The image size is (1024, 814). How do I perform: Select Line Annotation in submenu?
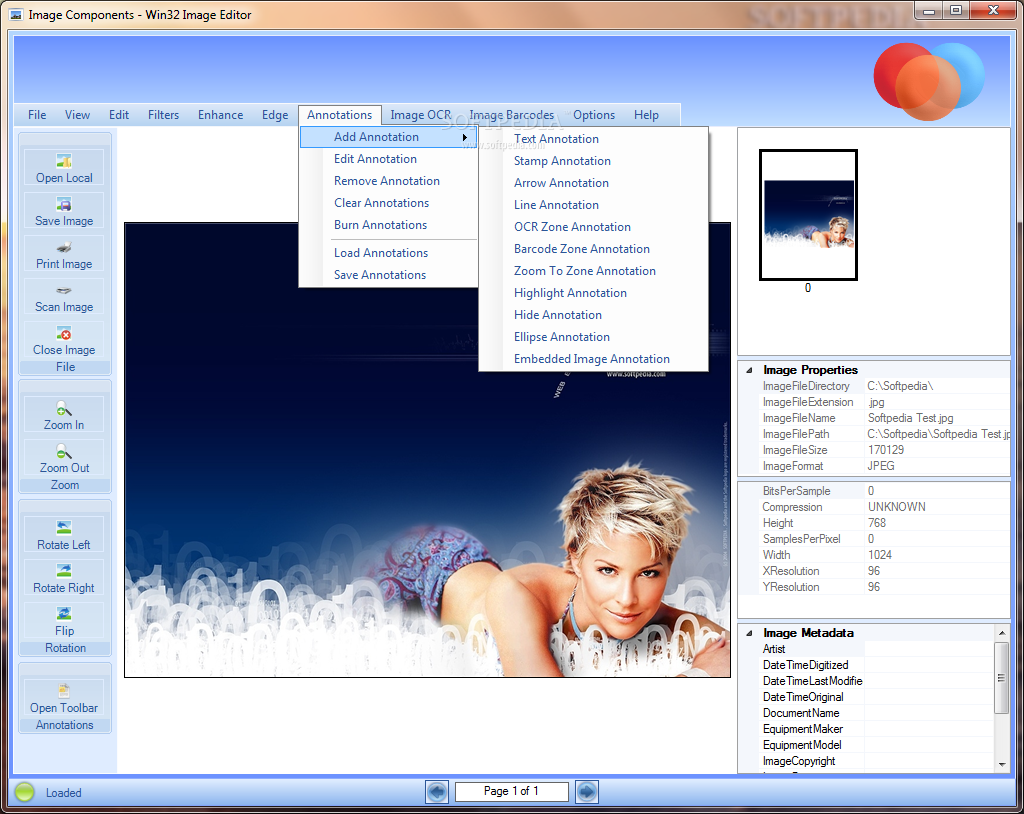point(593,205)
